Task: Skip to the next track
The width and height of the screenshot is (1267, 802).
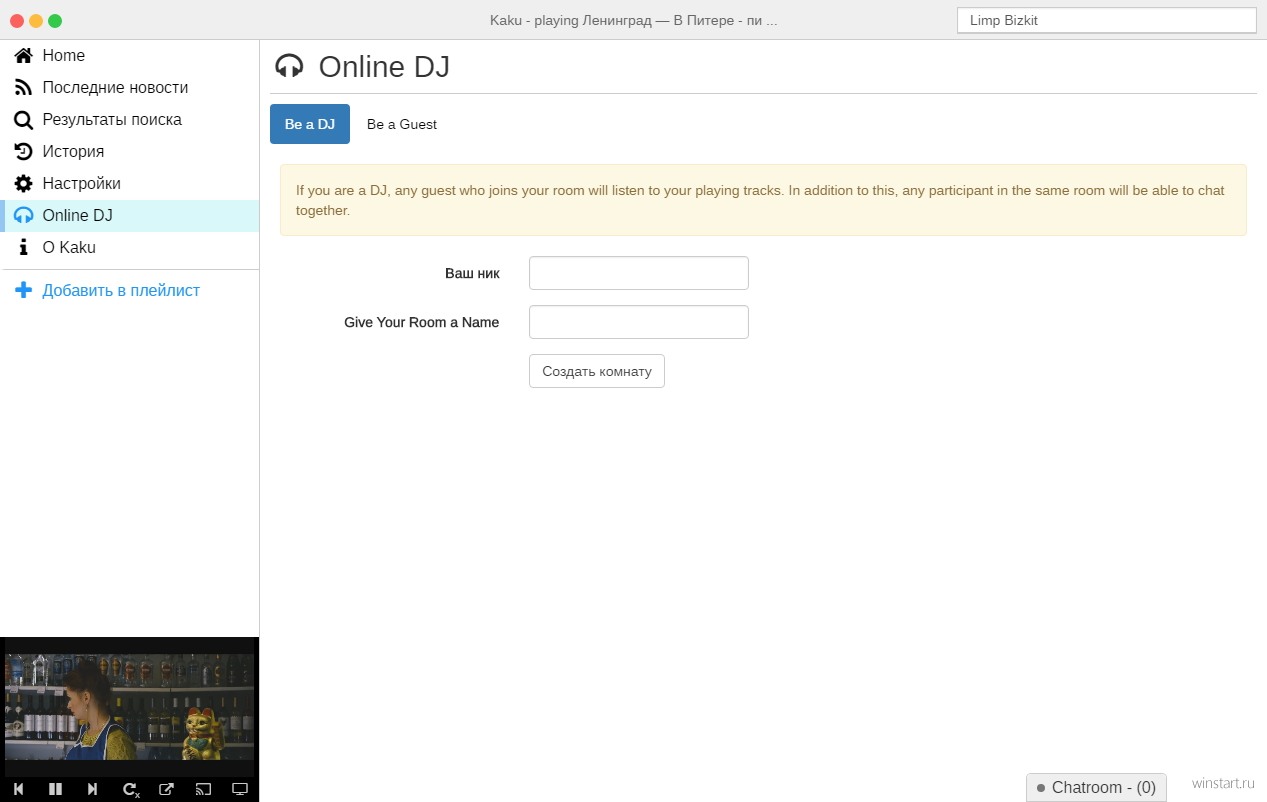Action: click(92, 789)
